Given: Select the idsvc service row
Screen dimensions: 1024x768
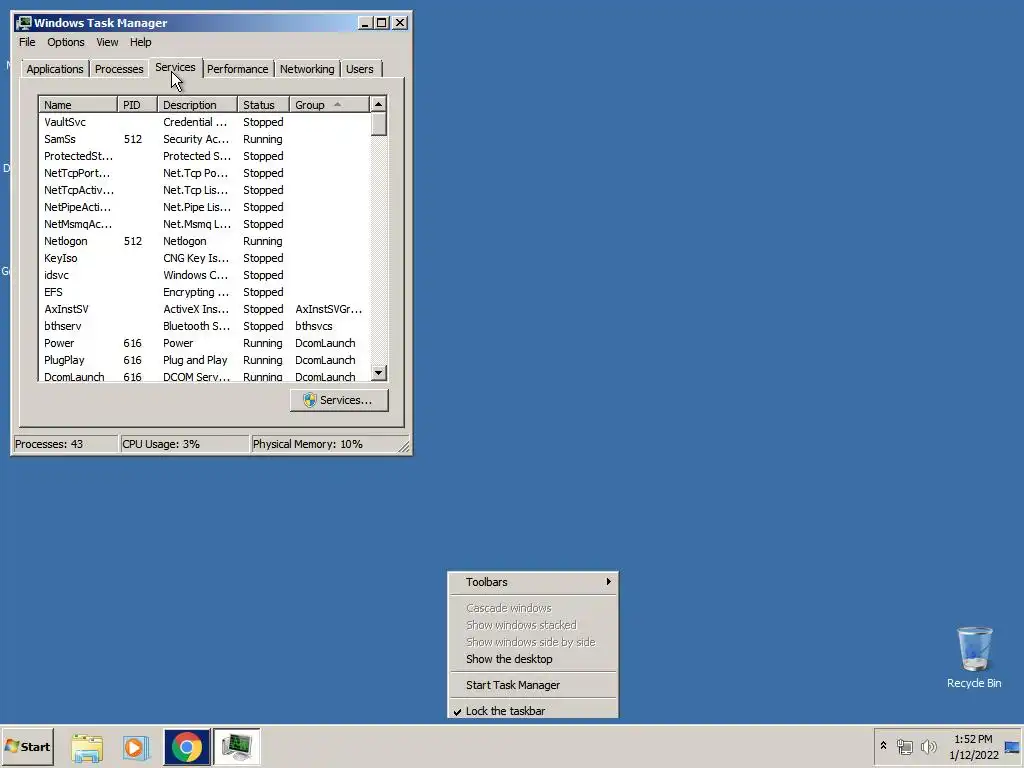Looking at the screenshot, I should (x=204, y=275).
